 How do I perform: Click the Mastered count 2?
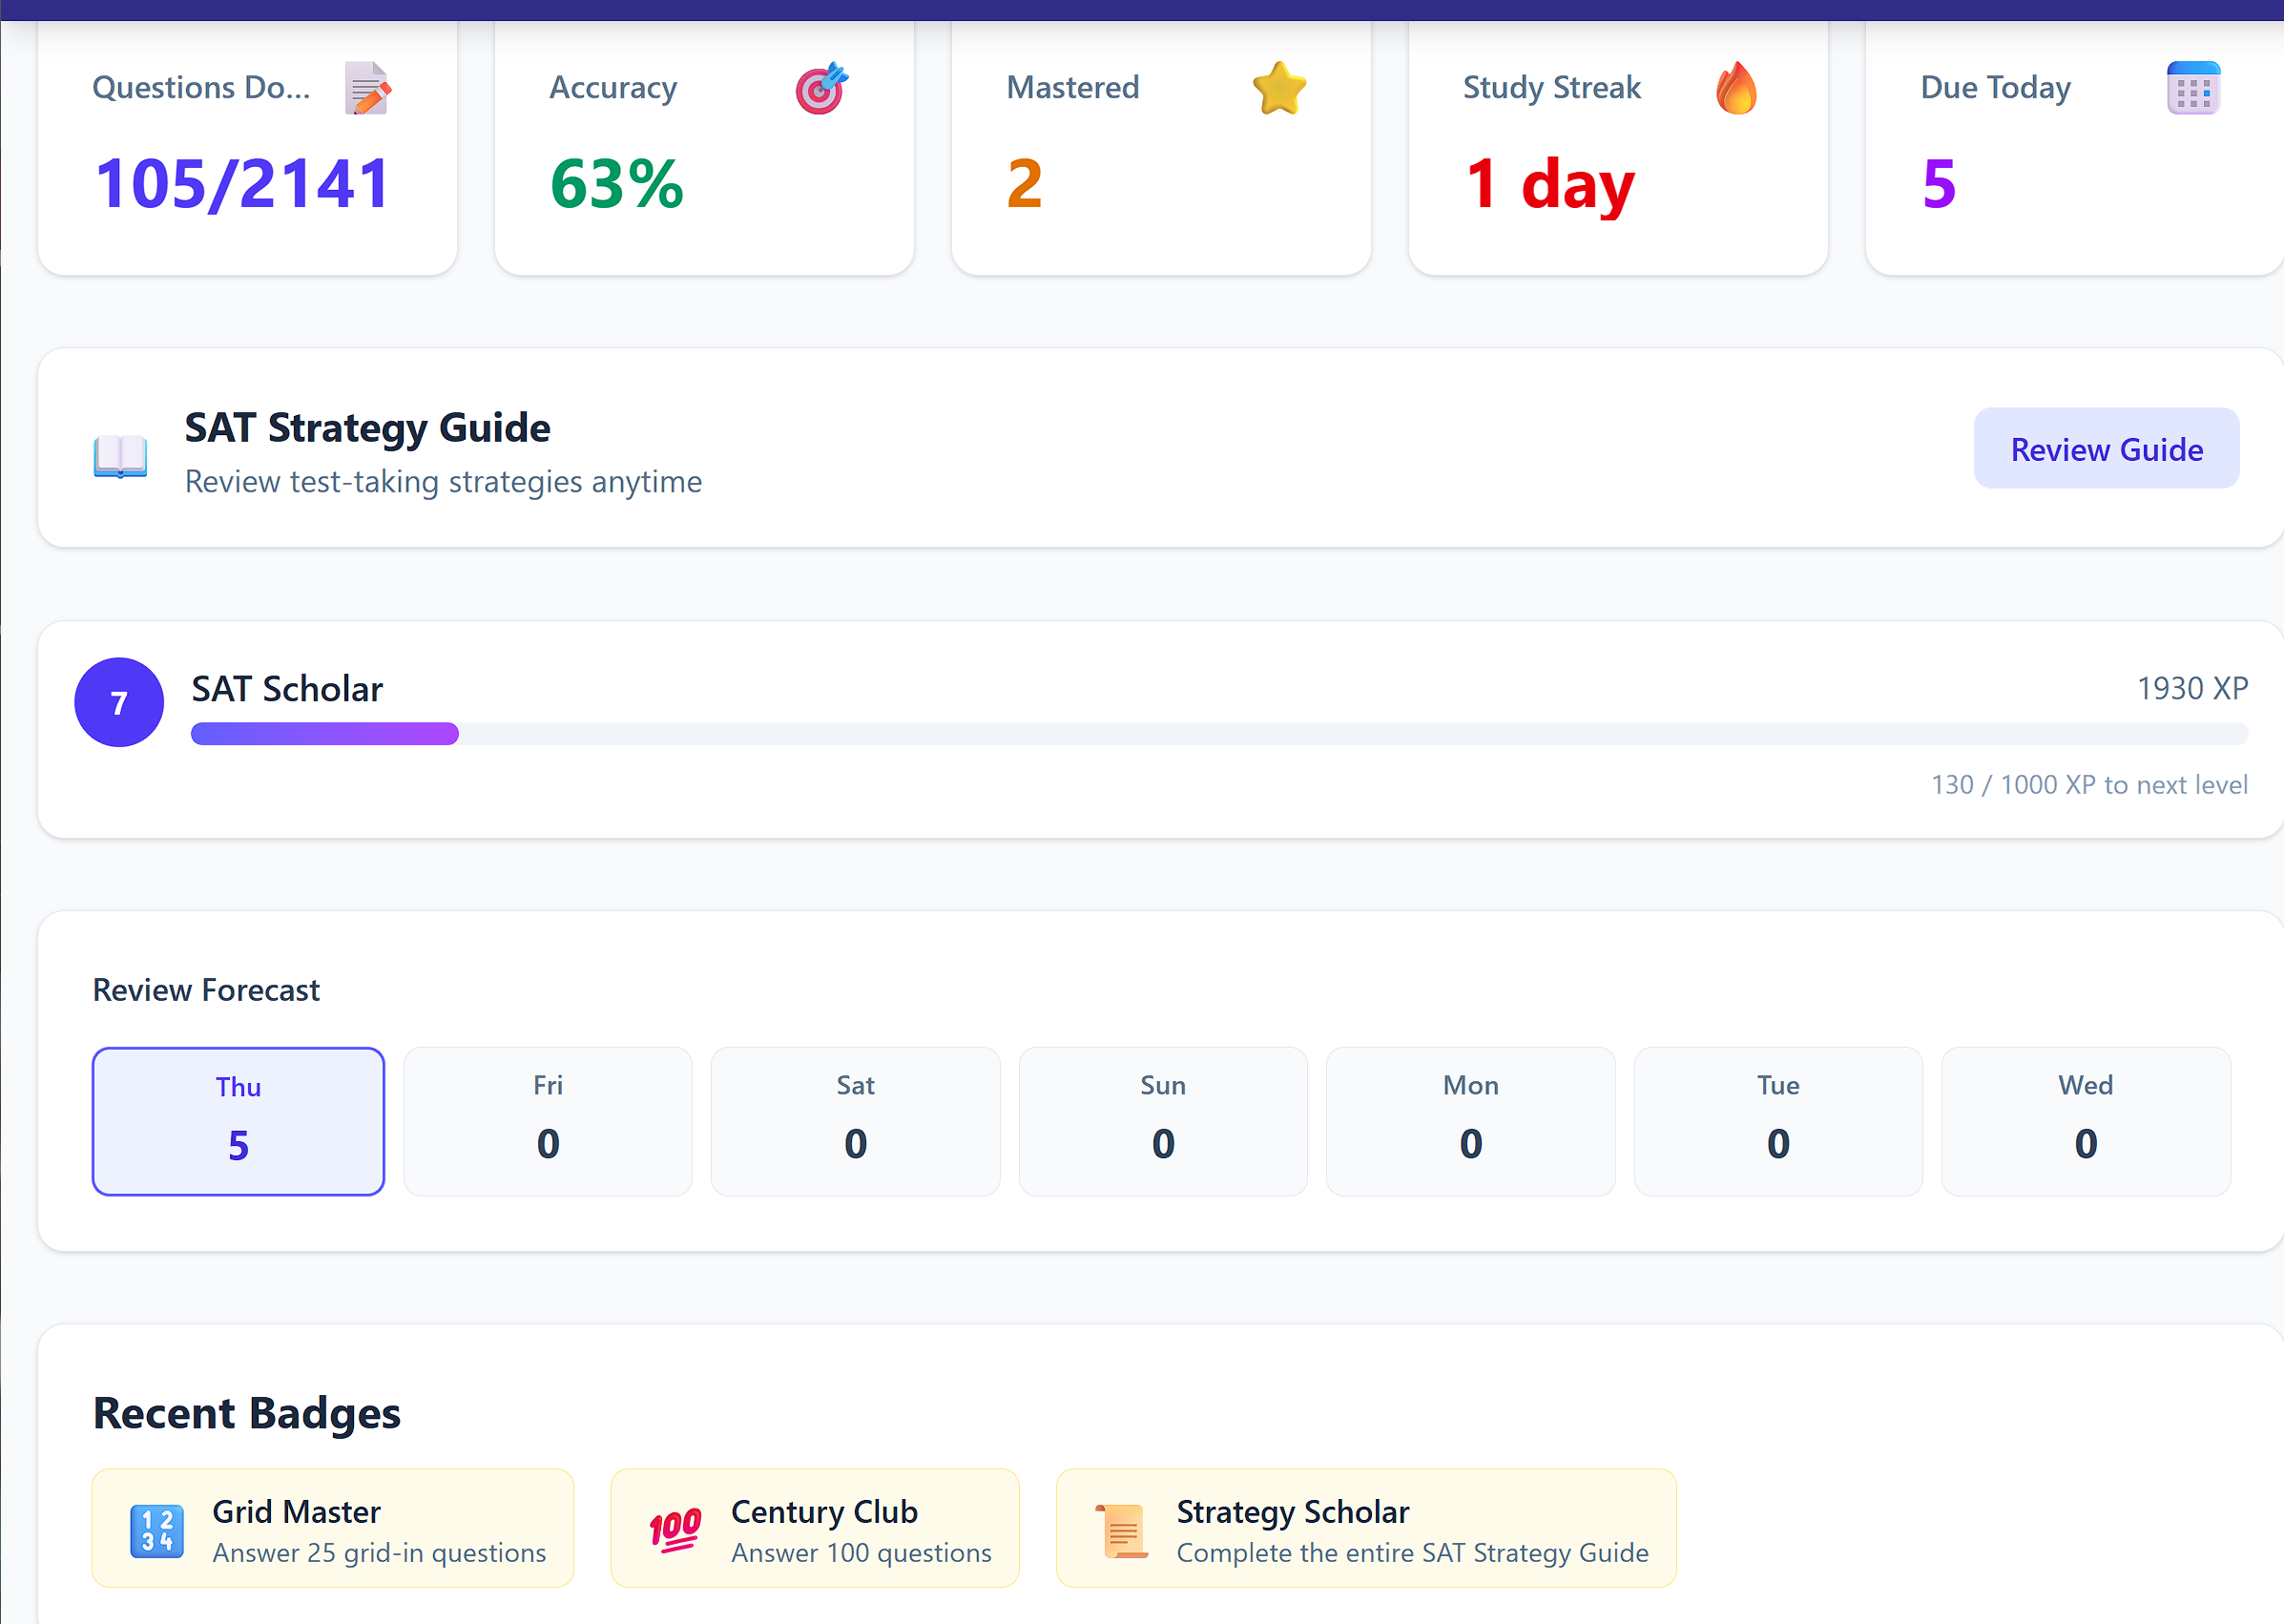1025,184
